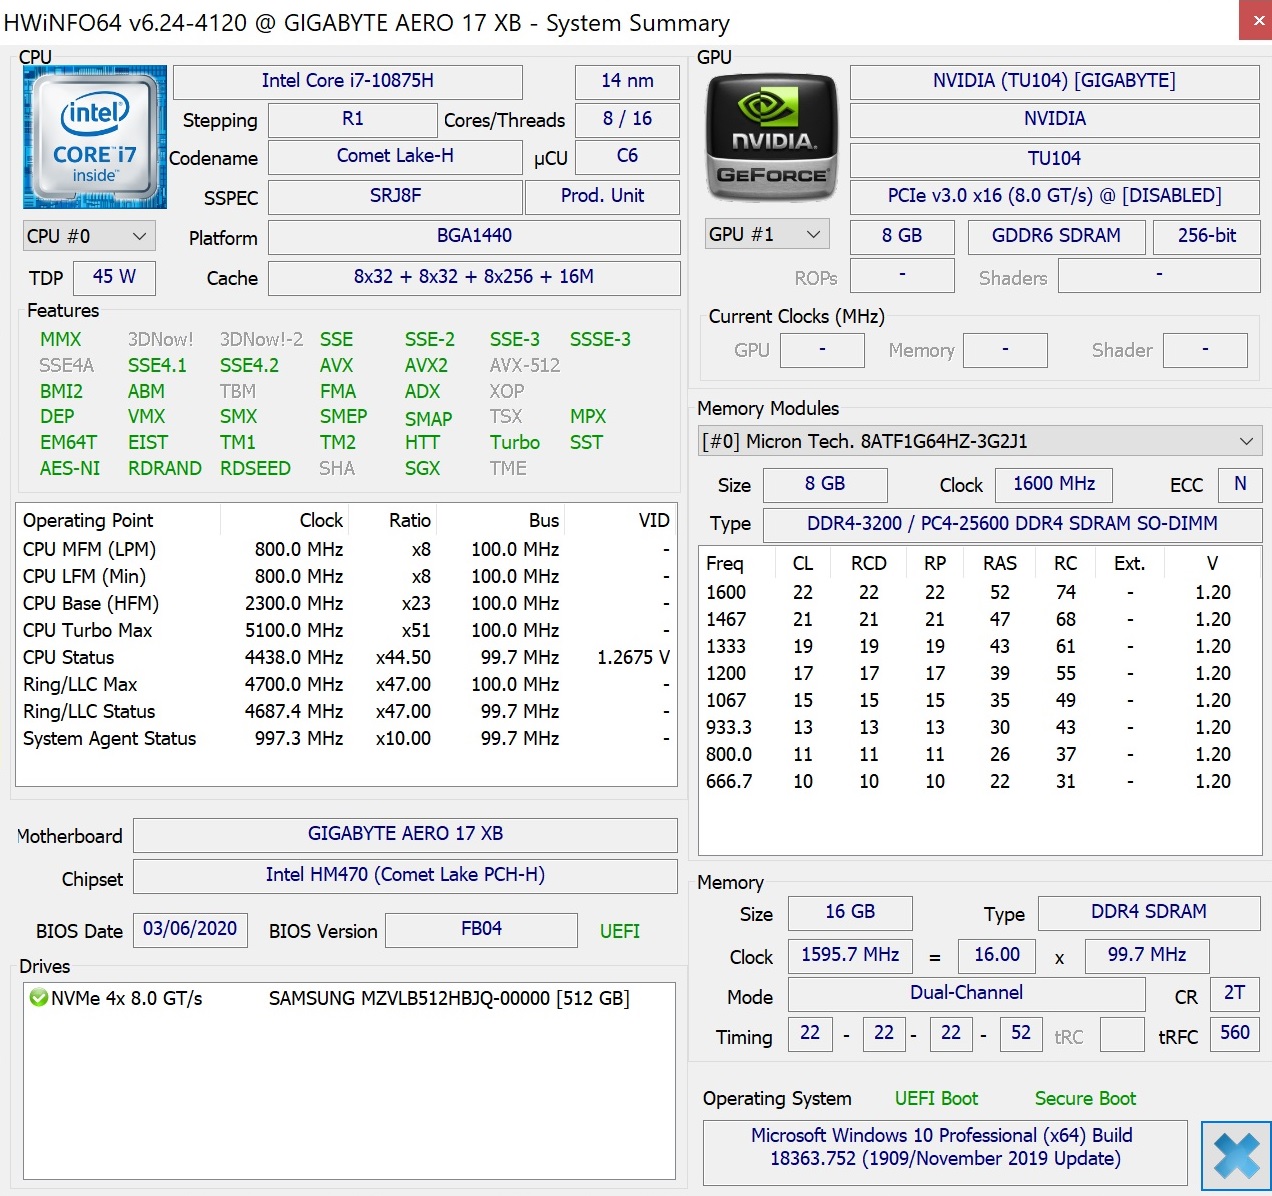
Task: Click the SGX feature label
Action: click(422, 469)
